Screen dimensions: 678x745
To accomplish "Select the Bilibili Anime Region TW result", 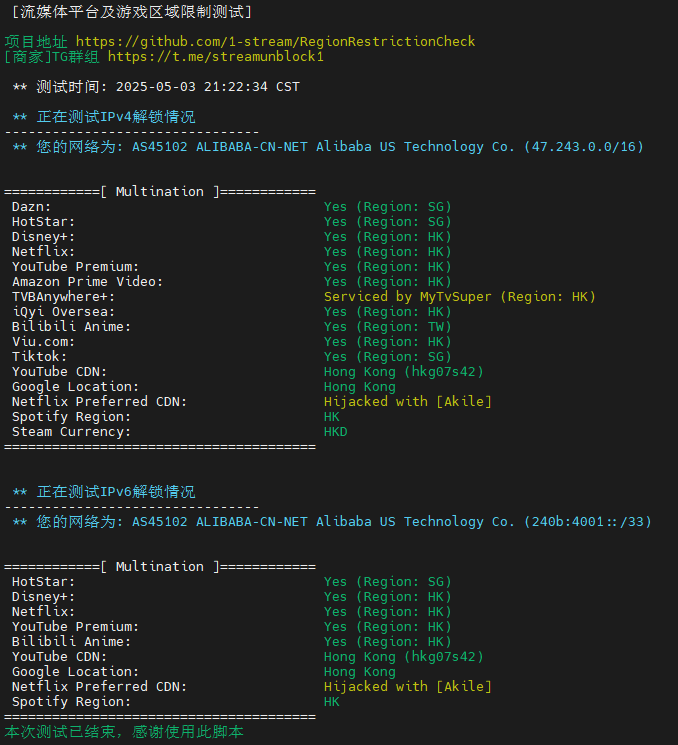I will (x=388, y=327).
